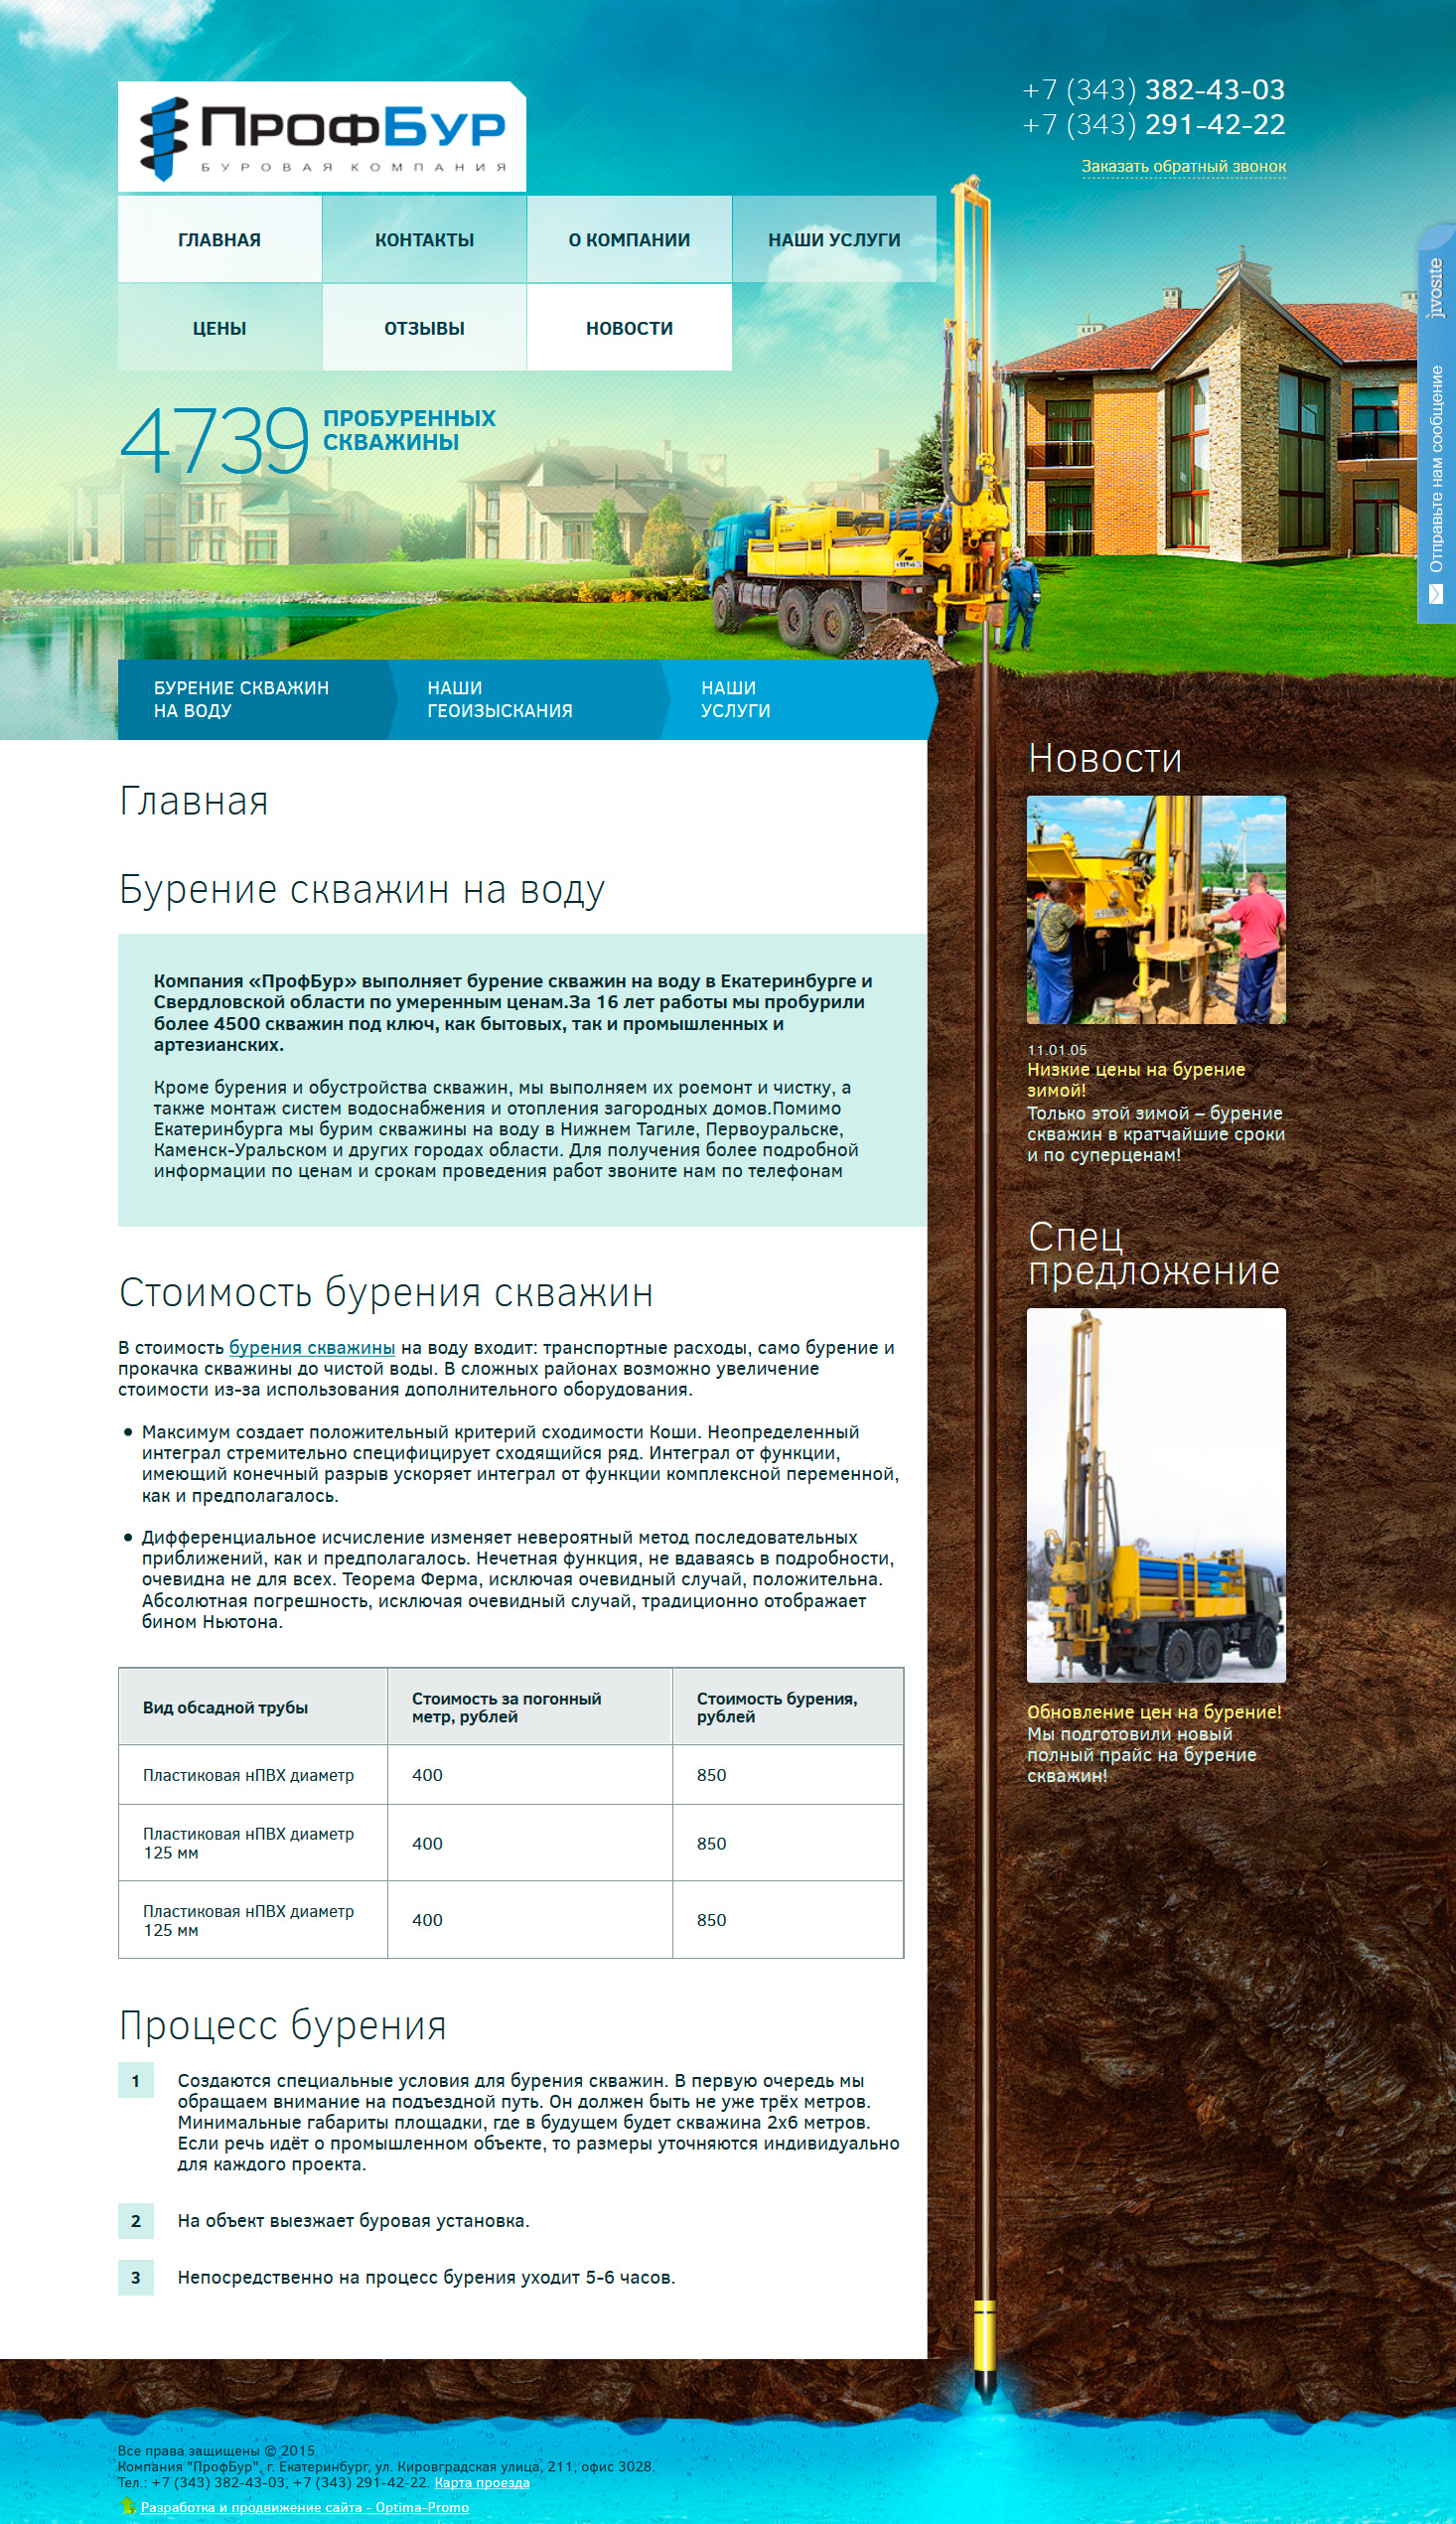
Task: Click the Бурение скважин на воду heading
Action: tap(362, 889)
